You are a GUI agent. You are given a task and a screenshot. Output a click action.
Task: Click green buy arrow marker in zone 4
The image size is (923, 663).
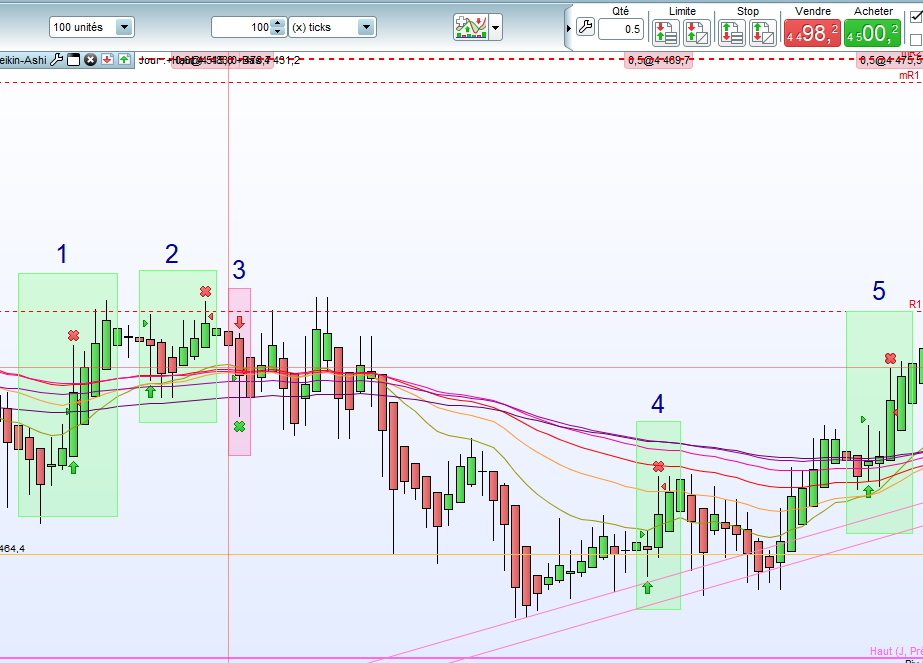pyautogui.click(x=648, y=587)
